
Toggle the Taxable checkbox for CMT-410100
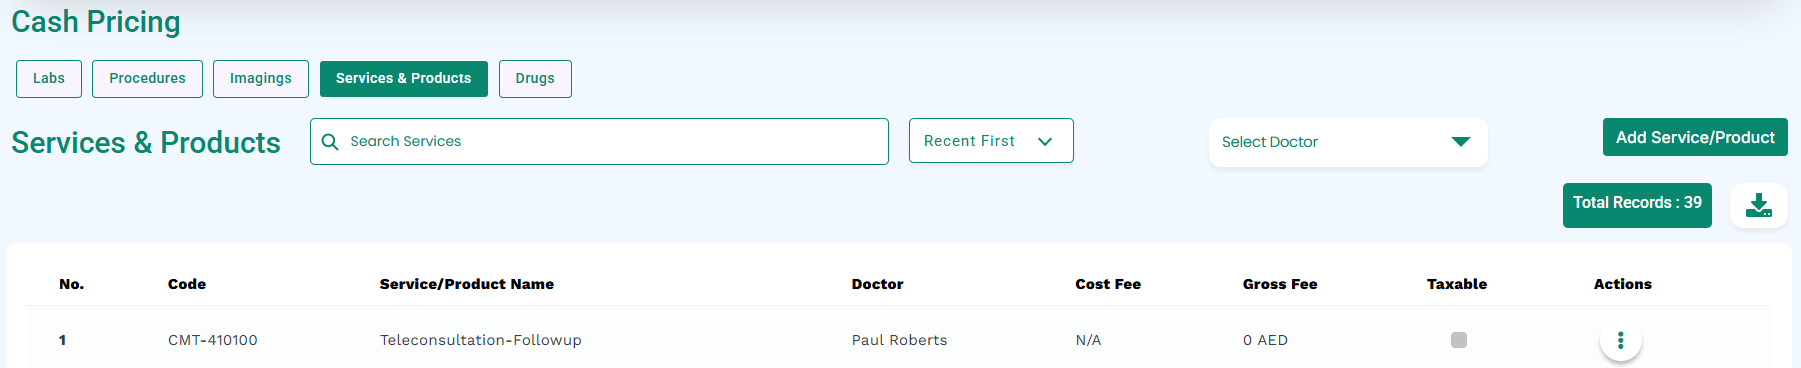tap(1458, 340)
